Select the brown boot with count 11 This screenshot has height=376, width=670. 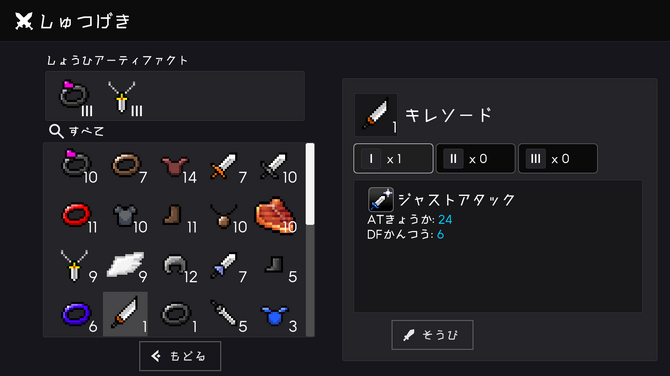click(175, 214)
